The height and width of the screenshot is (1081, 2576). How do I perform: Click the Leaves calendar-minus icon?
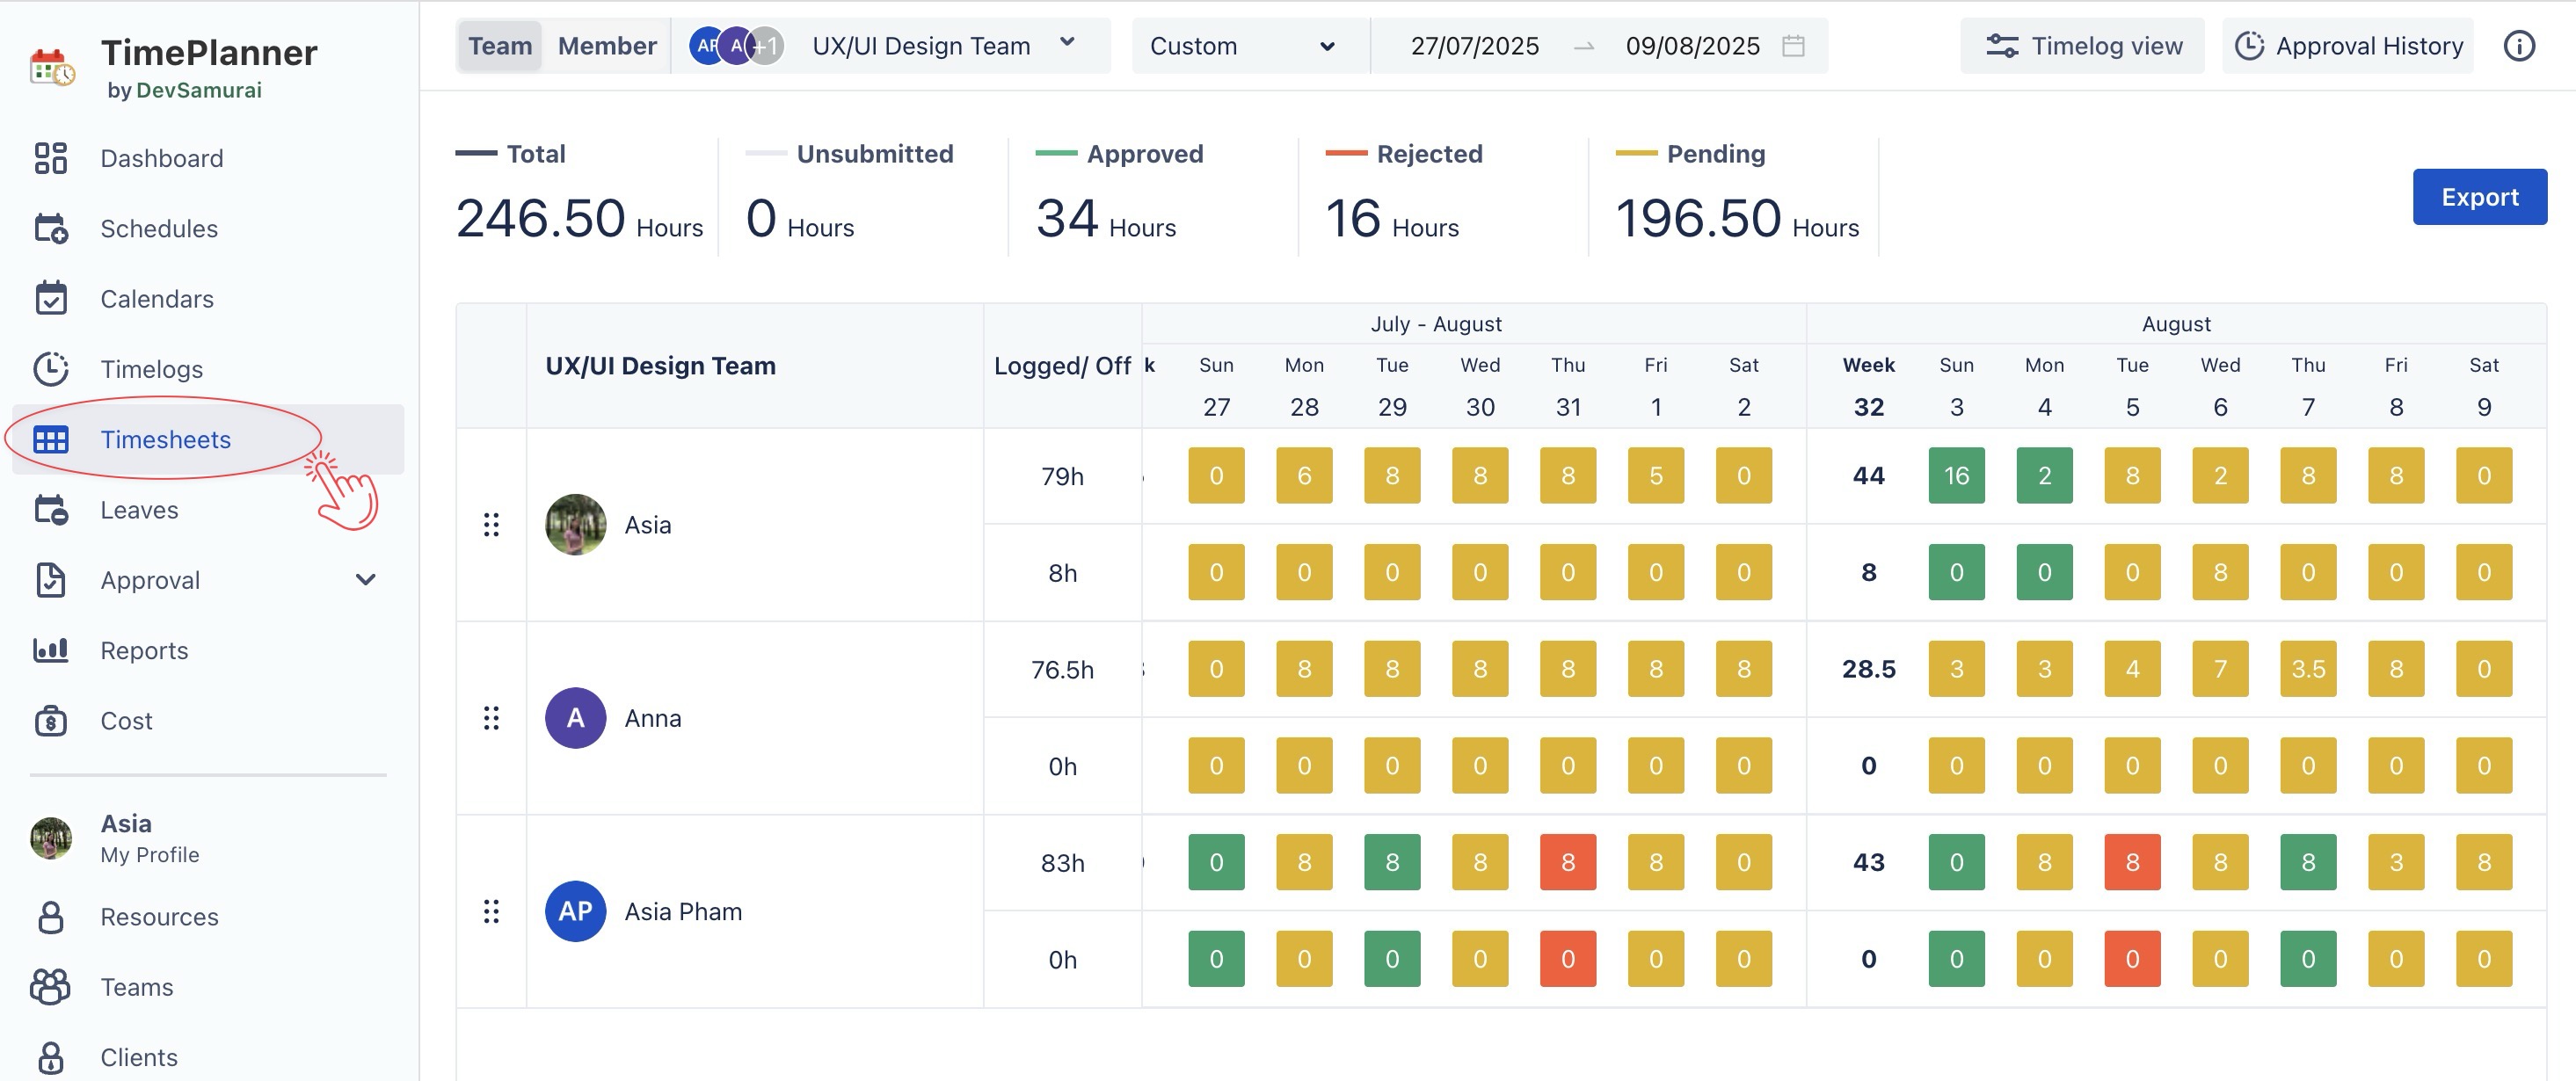[x=50, y=510]
